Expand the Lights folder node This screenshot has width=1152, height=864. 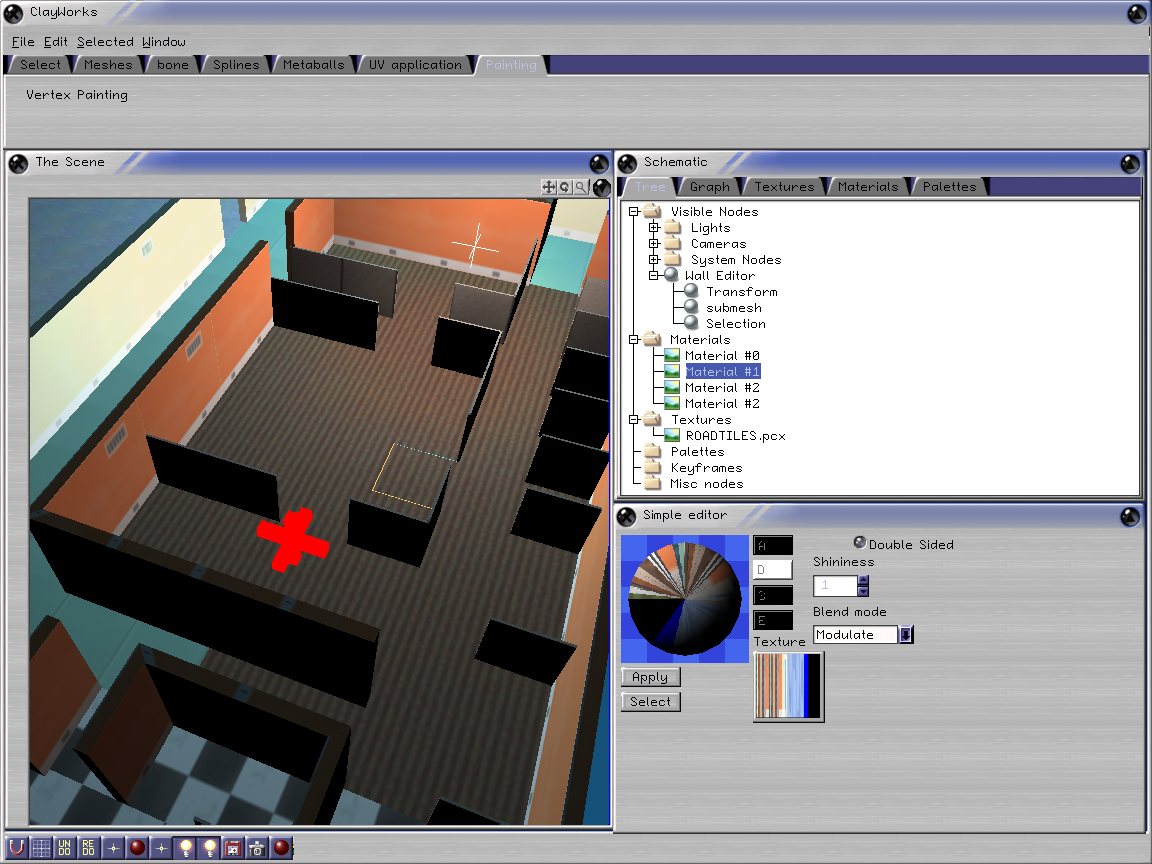click(x=654, y=228)
